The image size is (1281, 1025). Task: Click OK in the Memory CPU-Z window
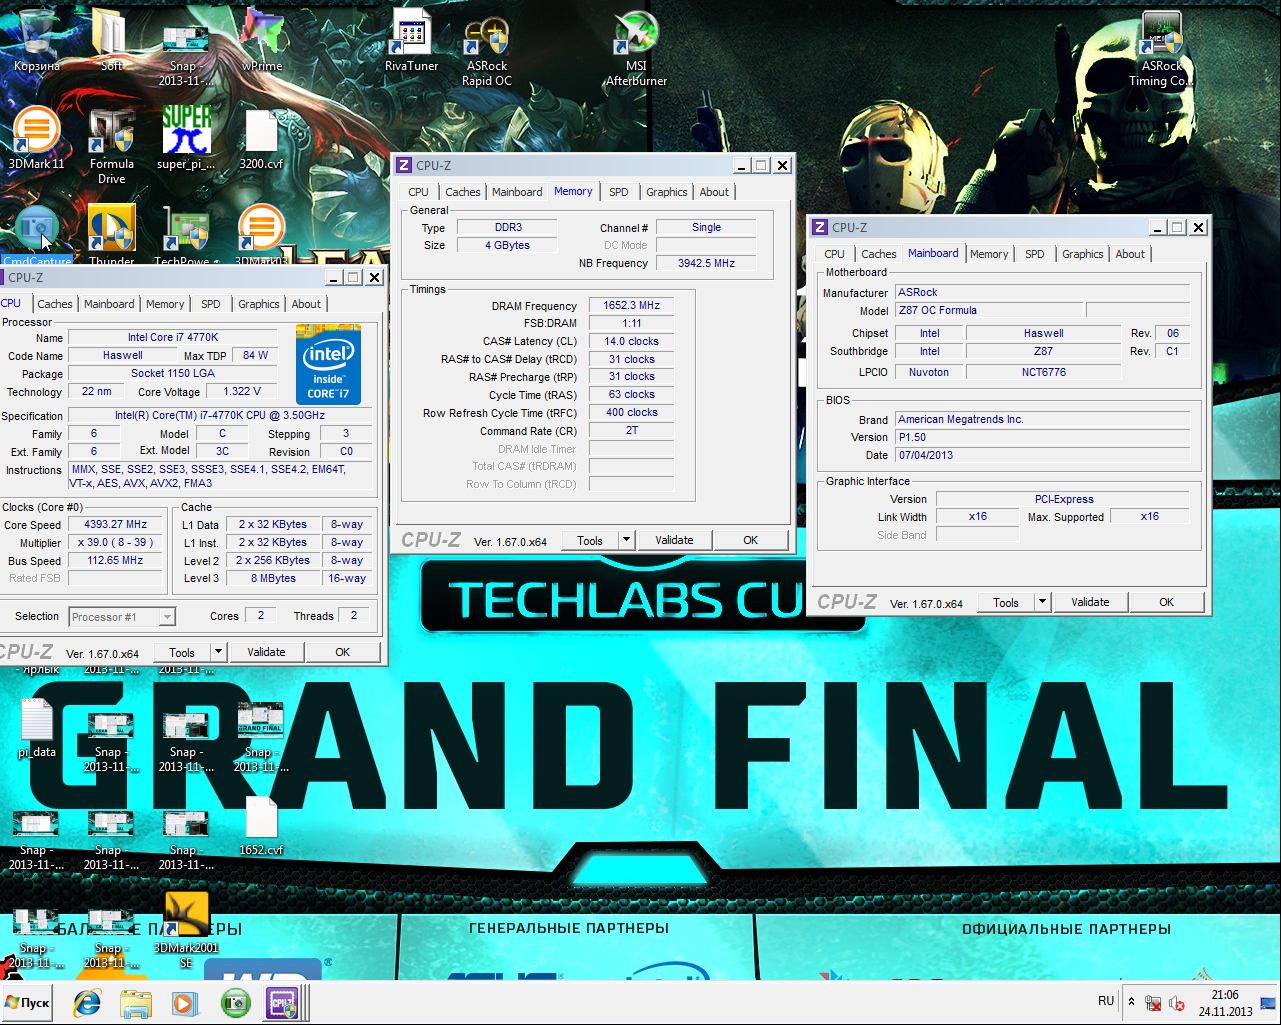(x=750, y=540)
